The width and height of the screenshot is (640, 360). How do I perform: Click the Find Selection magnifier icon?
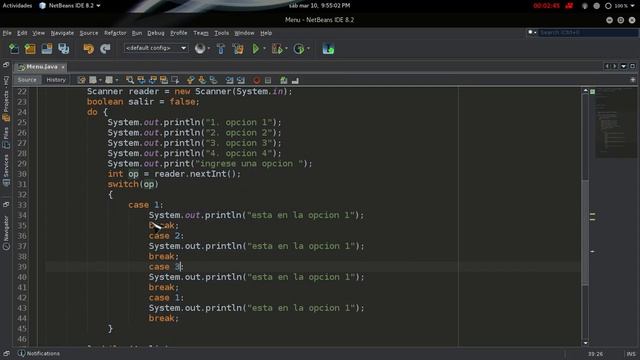(x=130, y=80)
